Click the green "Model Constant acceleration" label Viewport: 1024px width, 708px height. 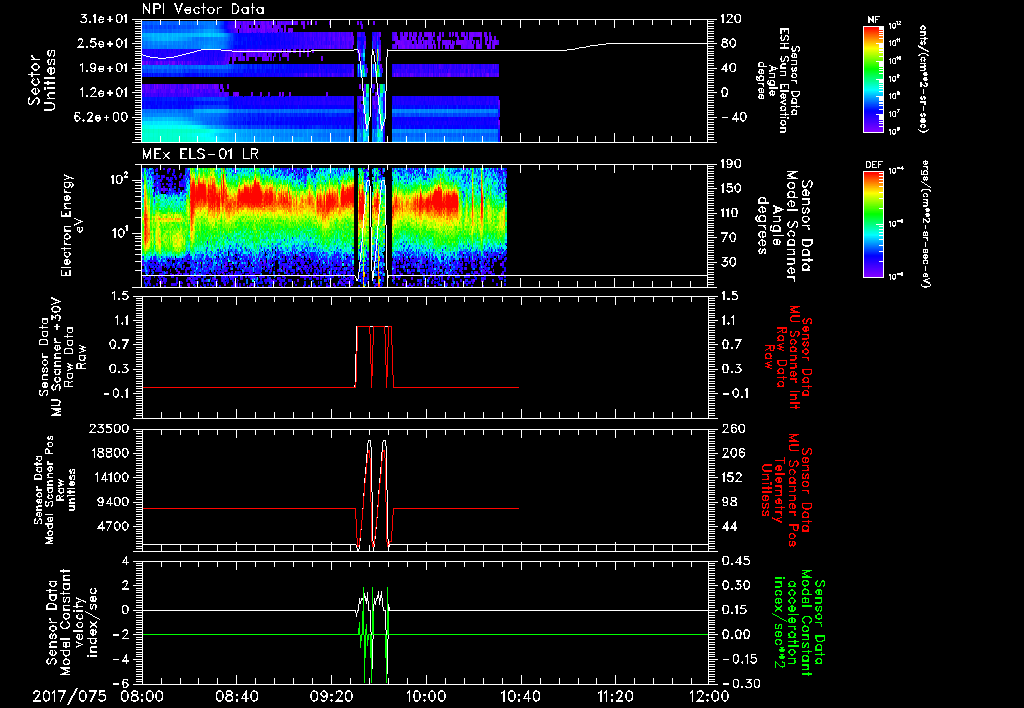tap(799, 622)
